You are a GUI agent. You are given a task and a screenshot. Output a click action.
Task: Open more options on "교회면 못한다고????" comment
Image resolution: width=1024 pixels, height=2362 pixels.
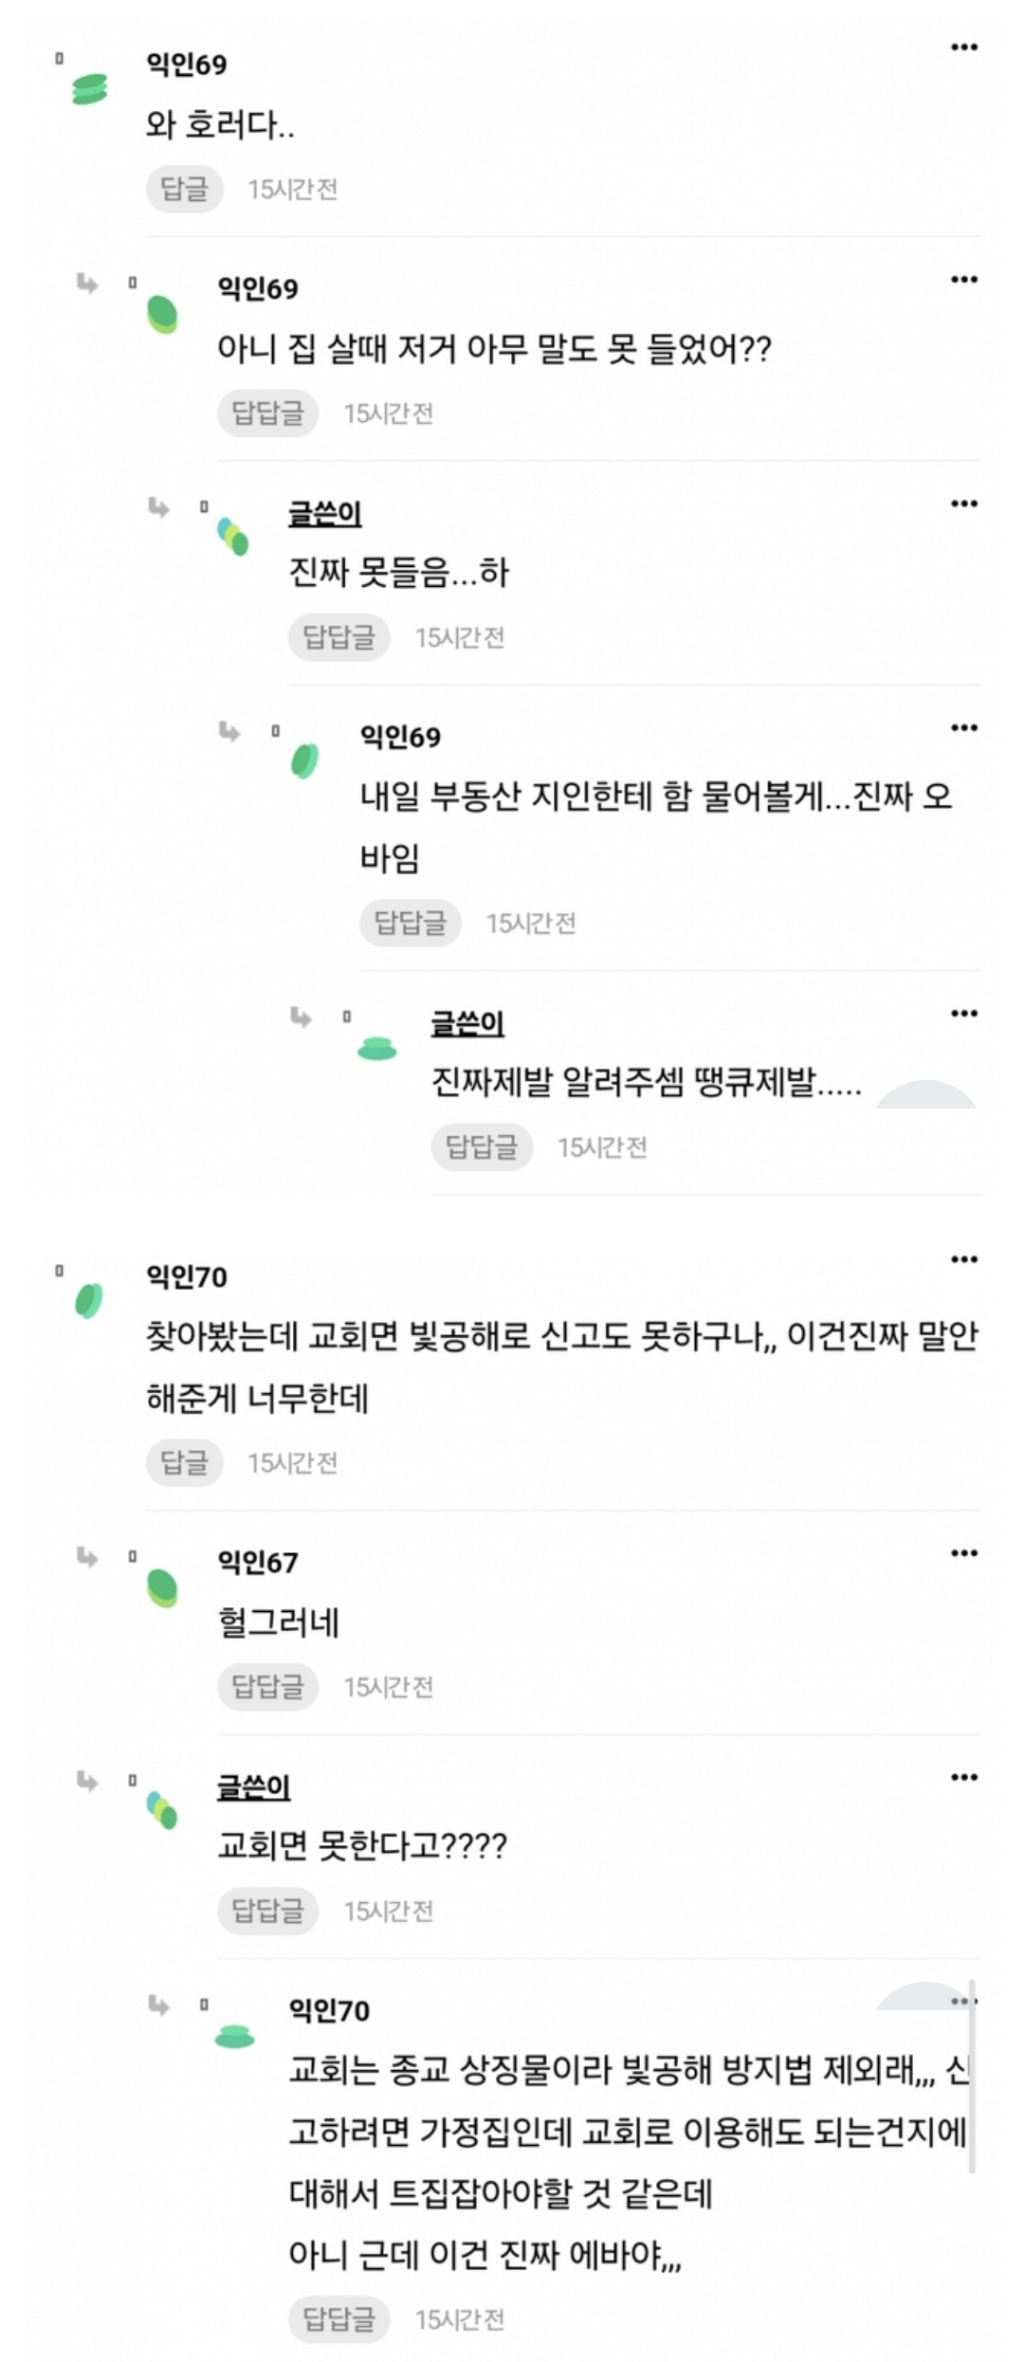pos(963,1778)
